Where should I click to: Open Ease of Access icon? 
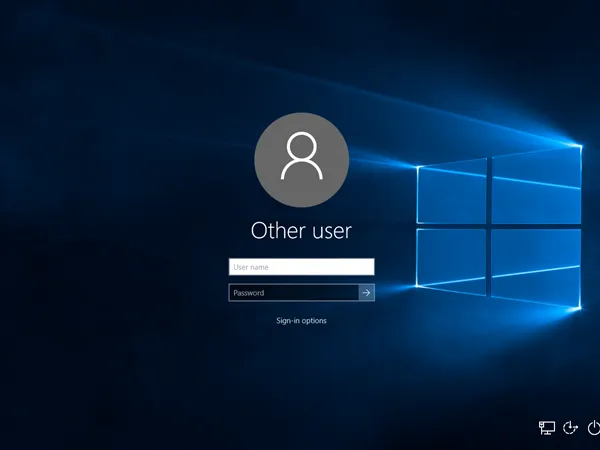click(x=570, y=427)
